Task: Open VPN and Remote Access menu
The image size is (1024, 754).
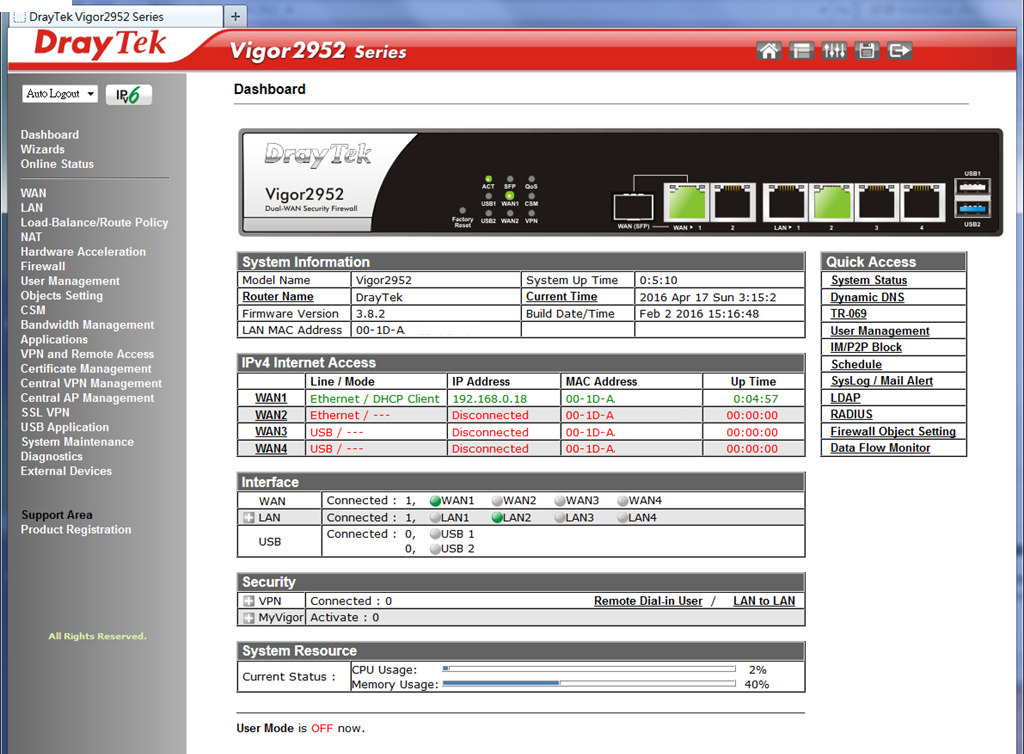Action: click(x=87, y=354)
